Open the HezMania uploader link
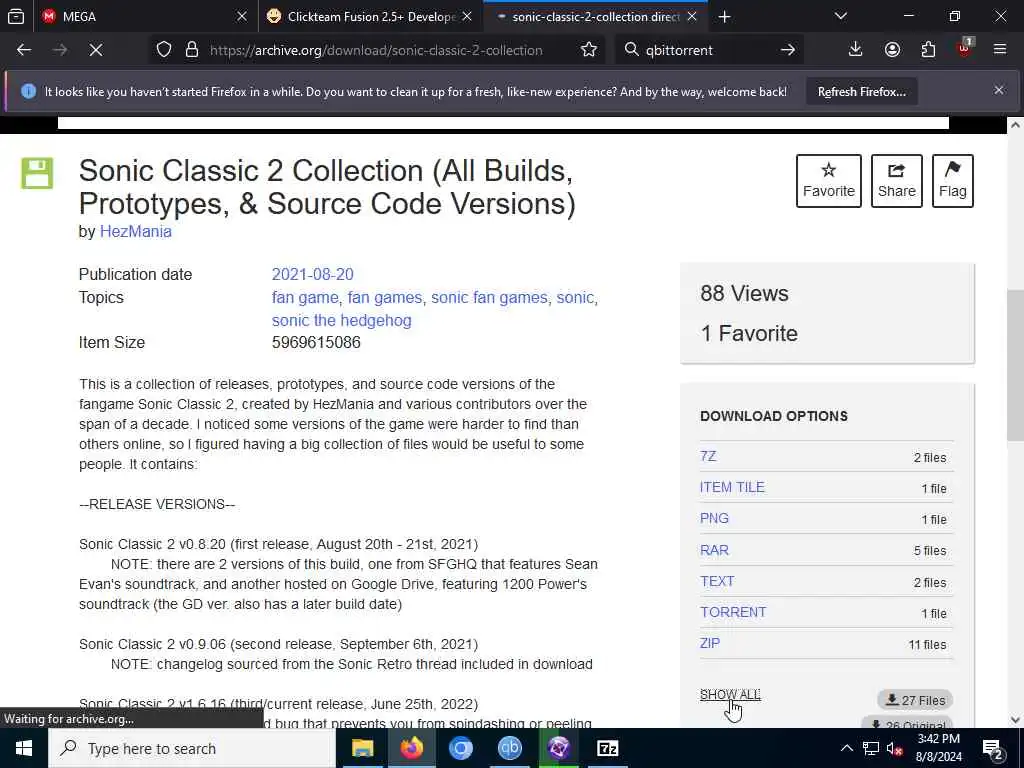The image size is (1024, 768). 135,232
